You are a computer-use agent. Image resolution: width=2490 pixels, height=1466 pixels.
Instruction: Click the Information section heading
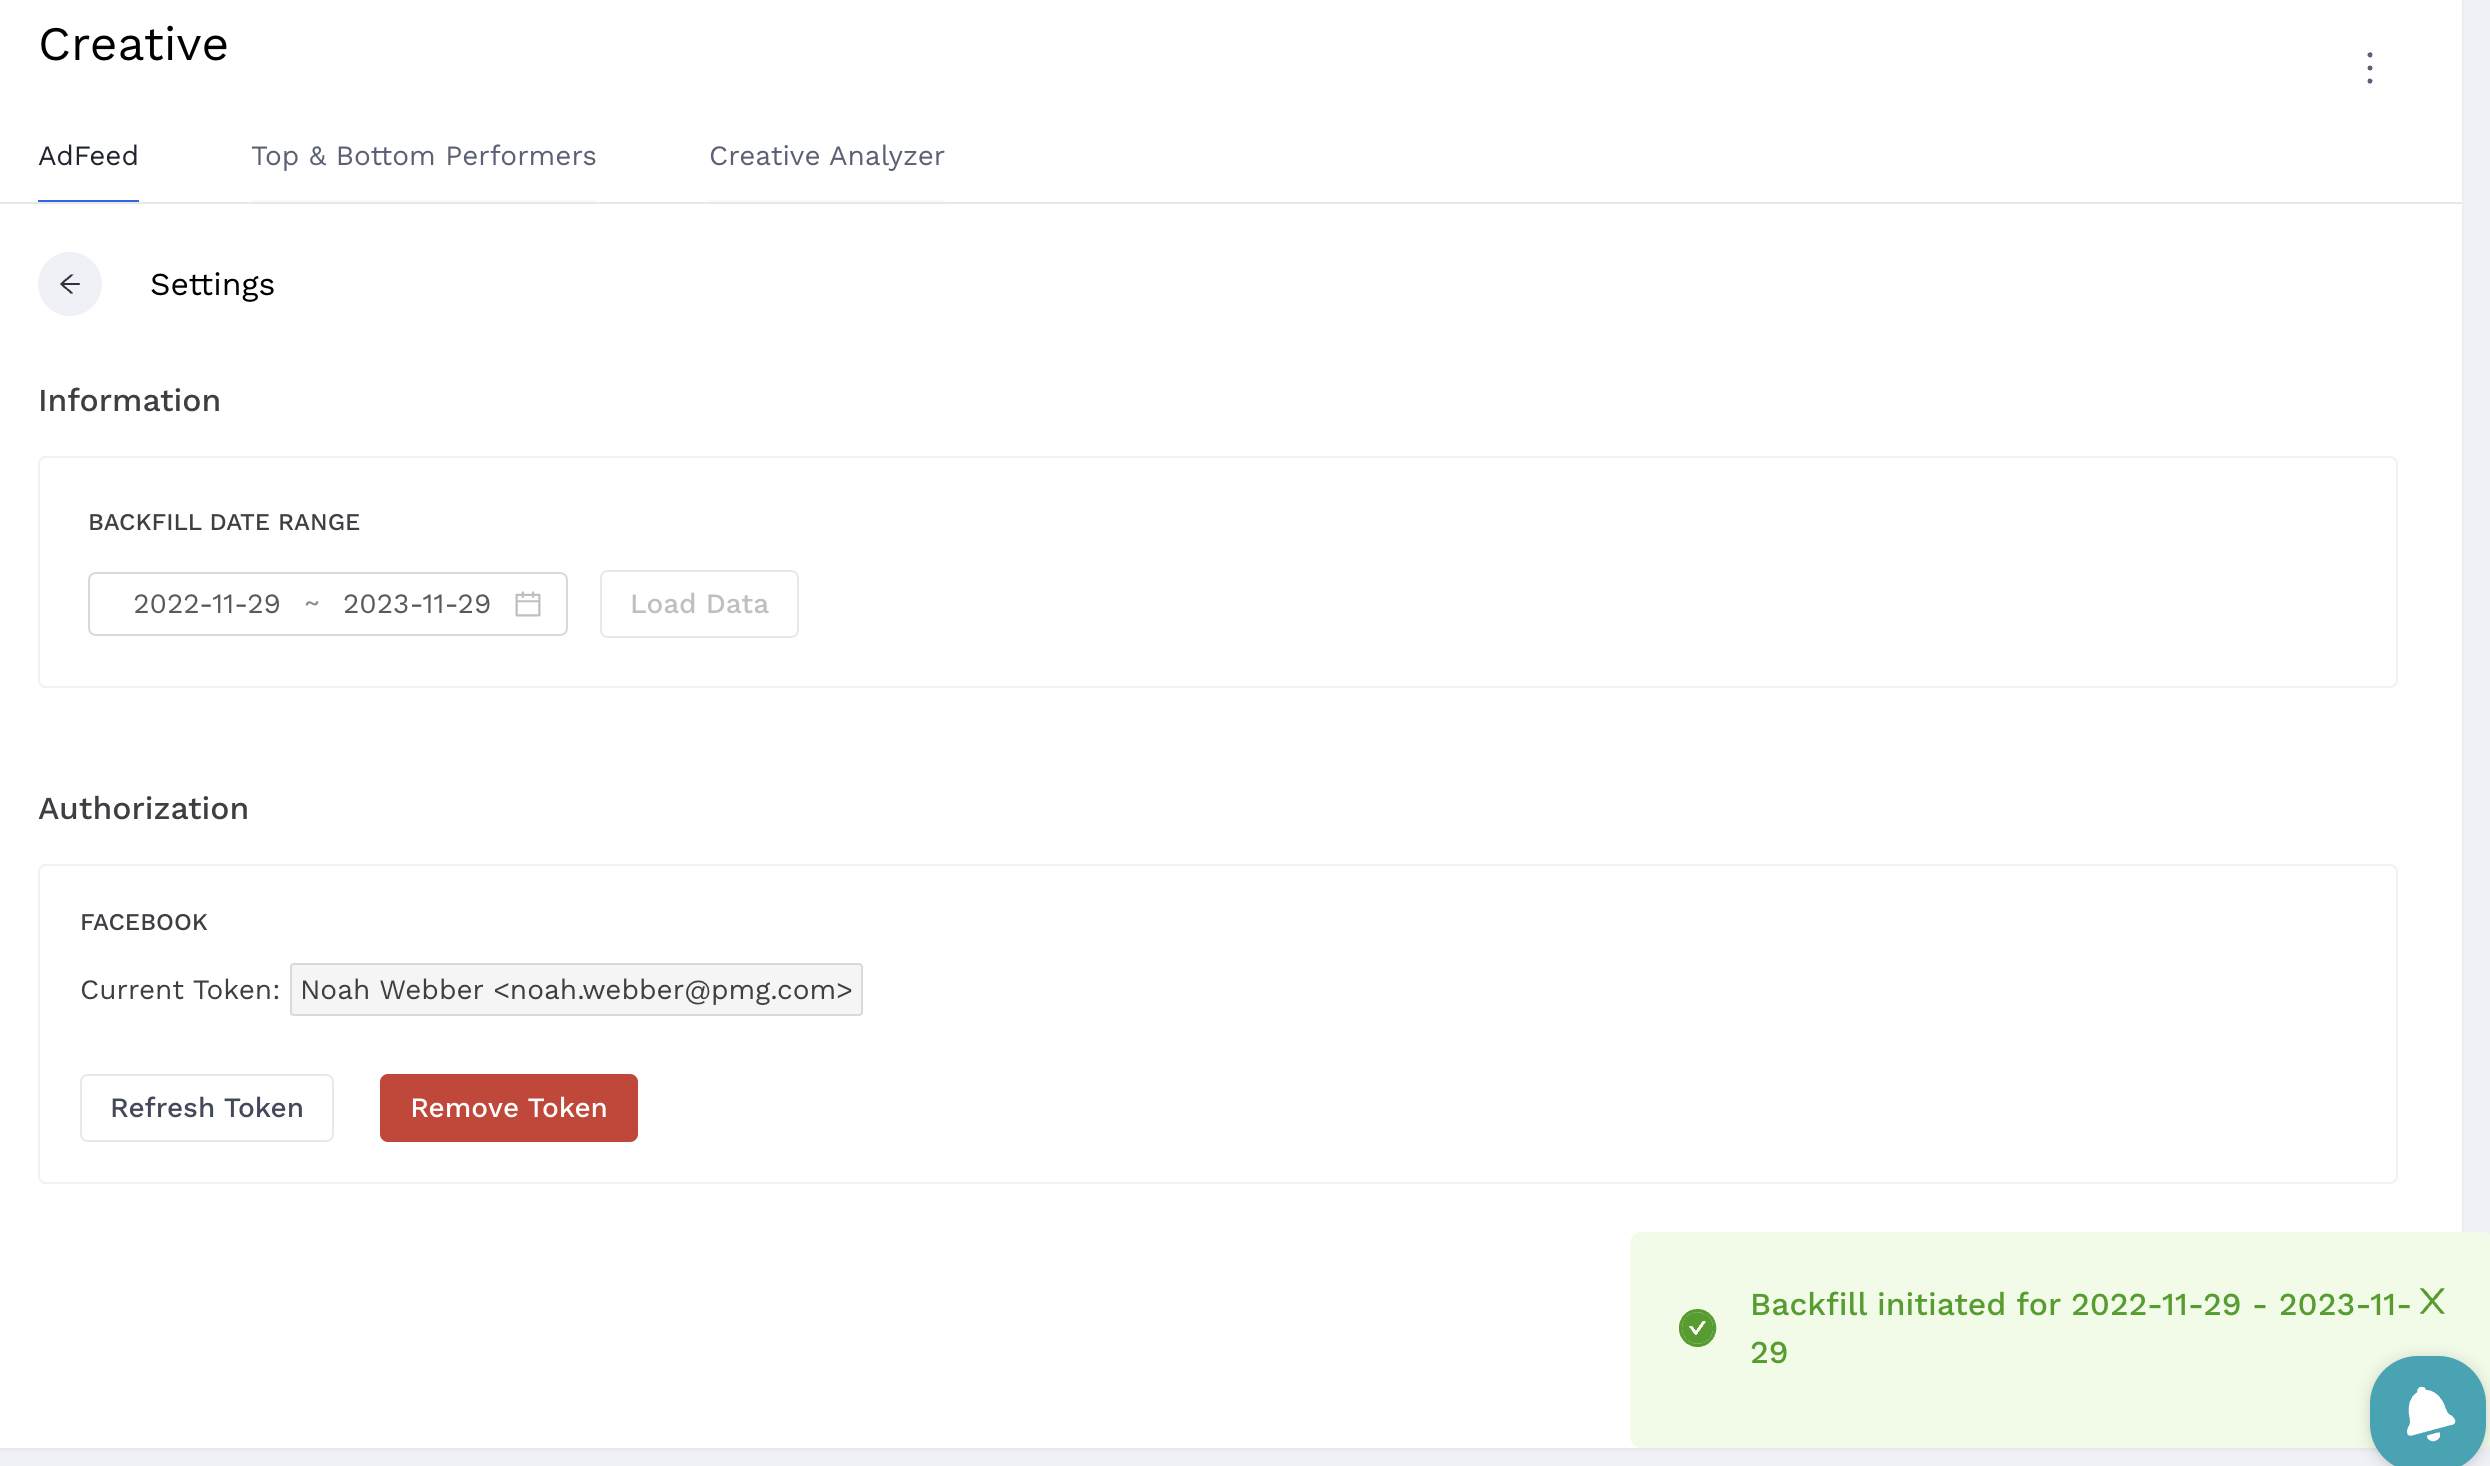pos(129,400)
